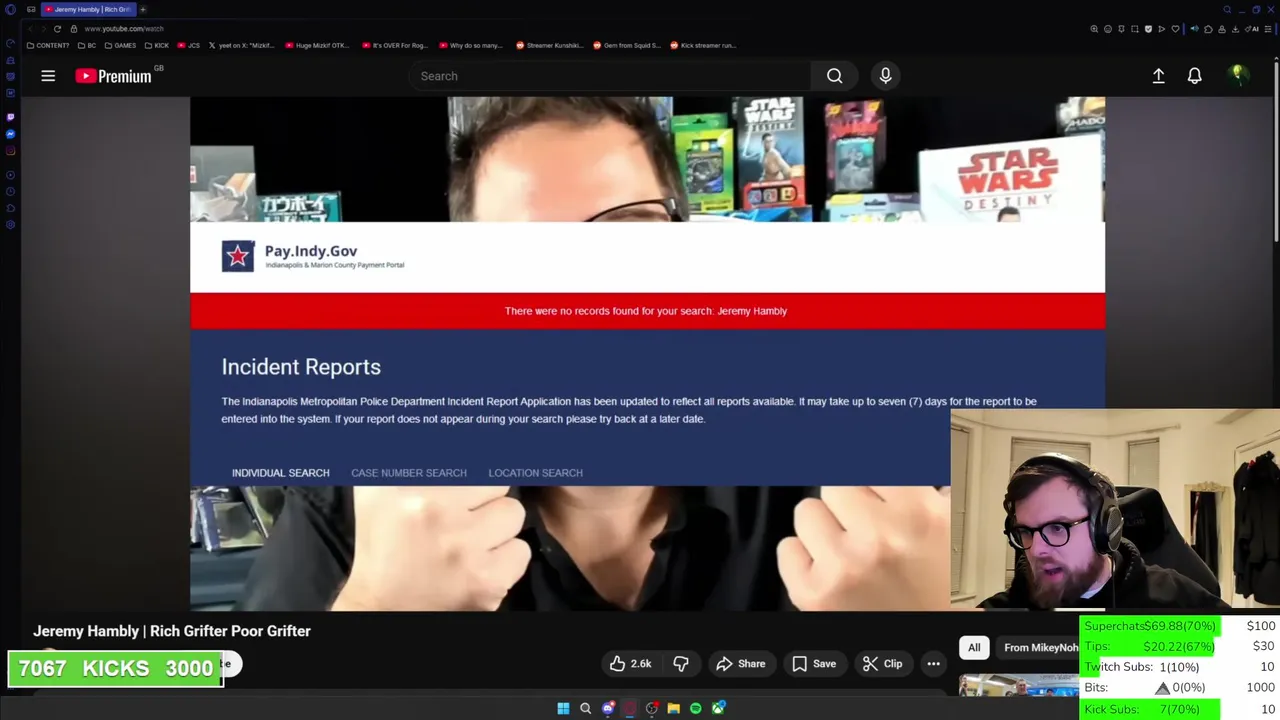1280x720 pixels.
Task: Open the Xbox app from the taskbar
Action: coord(718,708)
